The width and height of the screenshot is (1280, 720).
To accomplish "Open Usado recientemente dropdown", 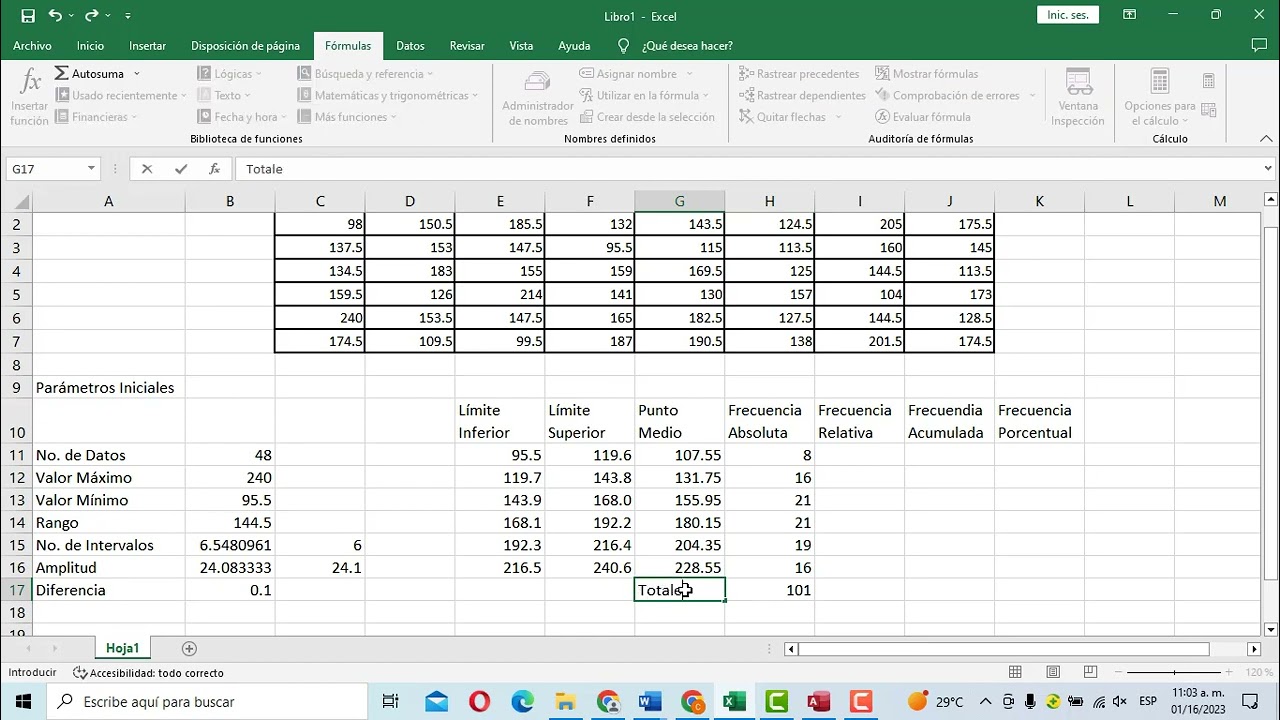I will point(120,95).
